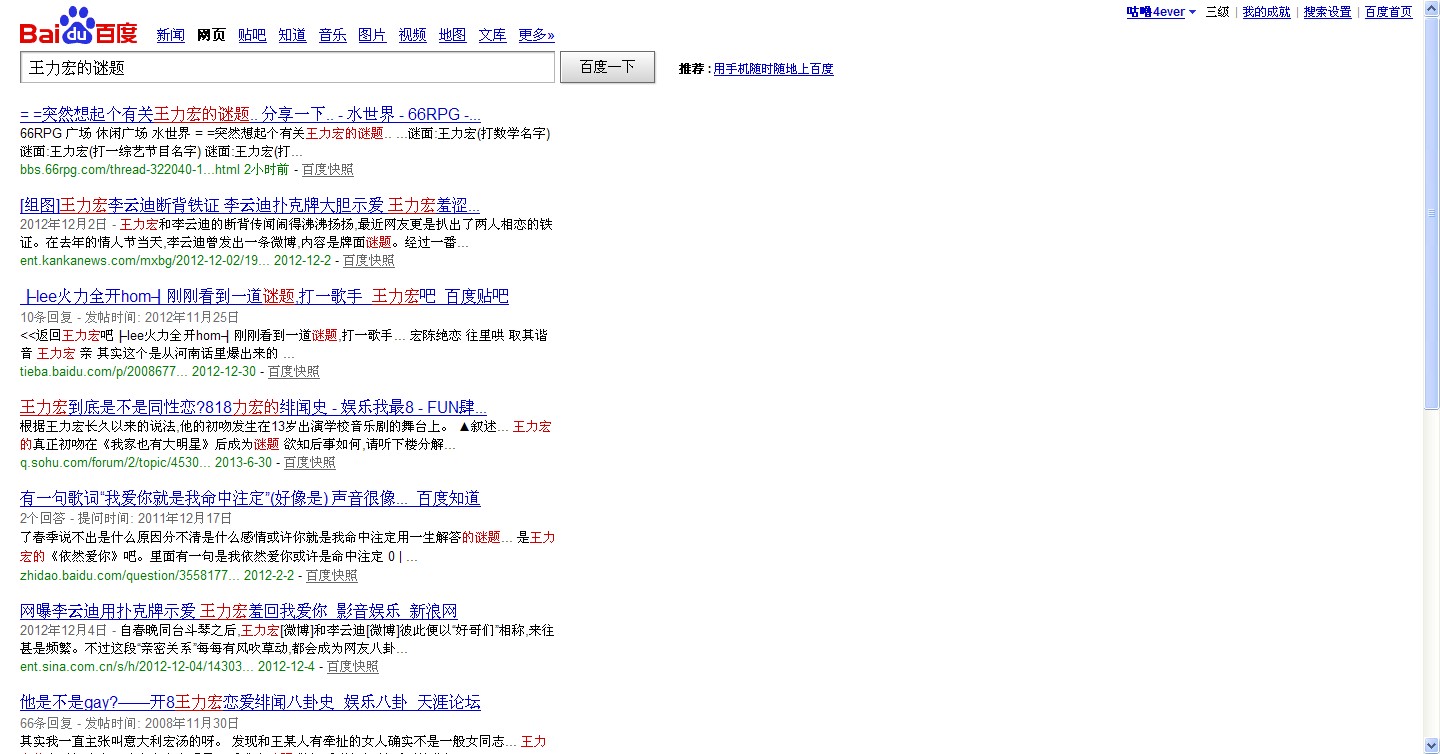Open the 王力宏到底是不是同性恋 result title
This screenshot has height=754, width=1440.
(x=253, y=407)
